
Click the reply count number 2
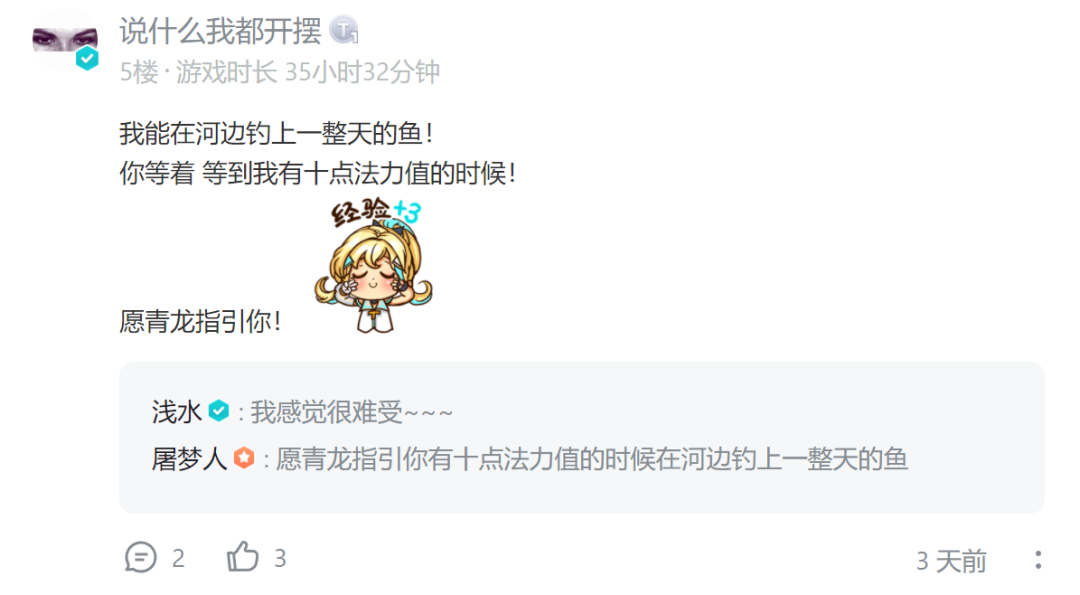(x=178, y=558)
